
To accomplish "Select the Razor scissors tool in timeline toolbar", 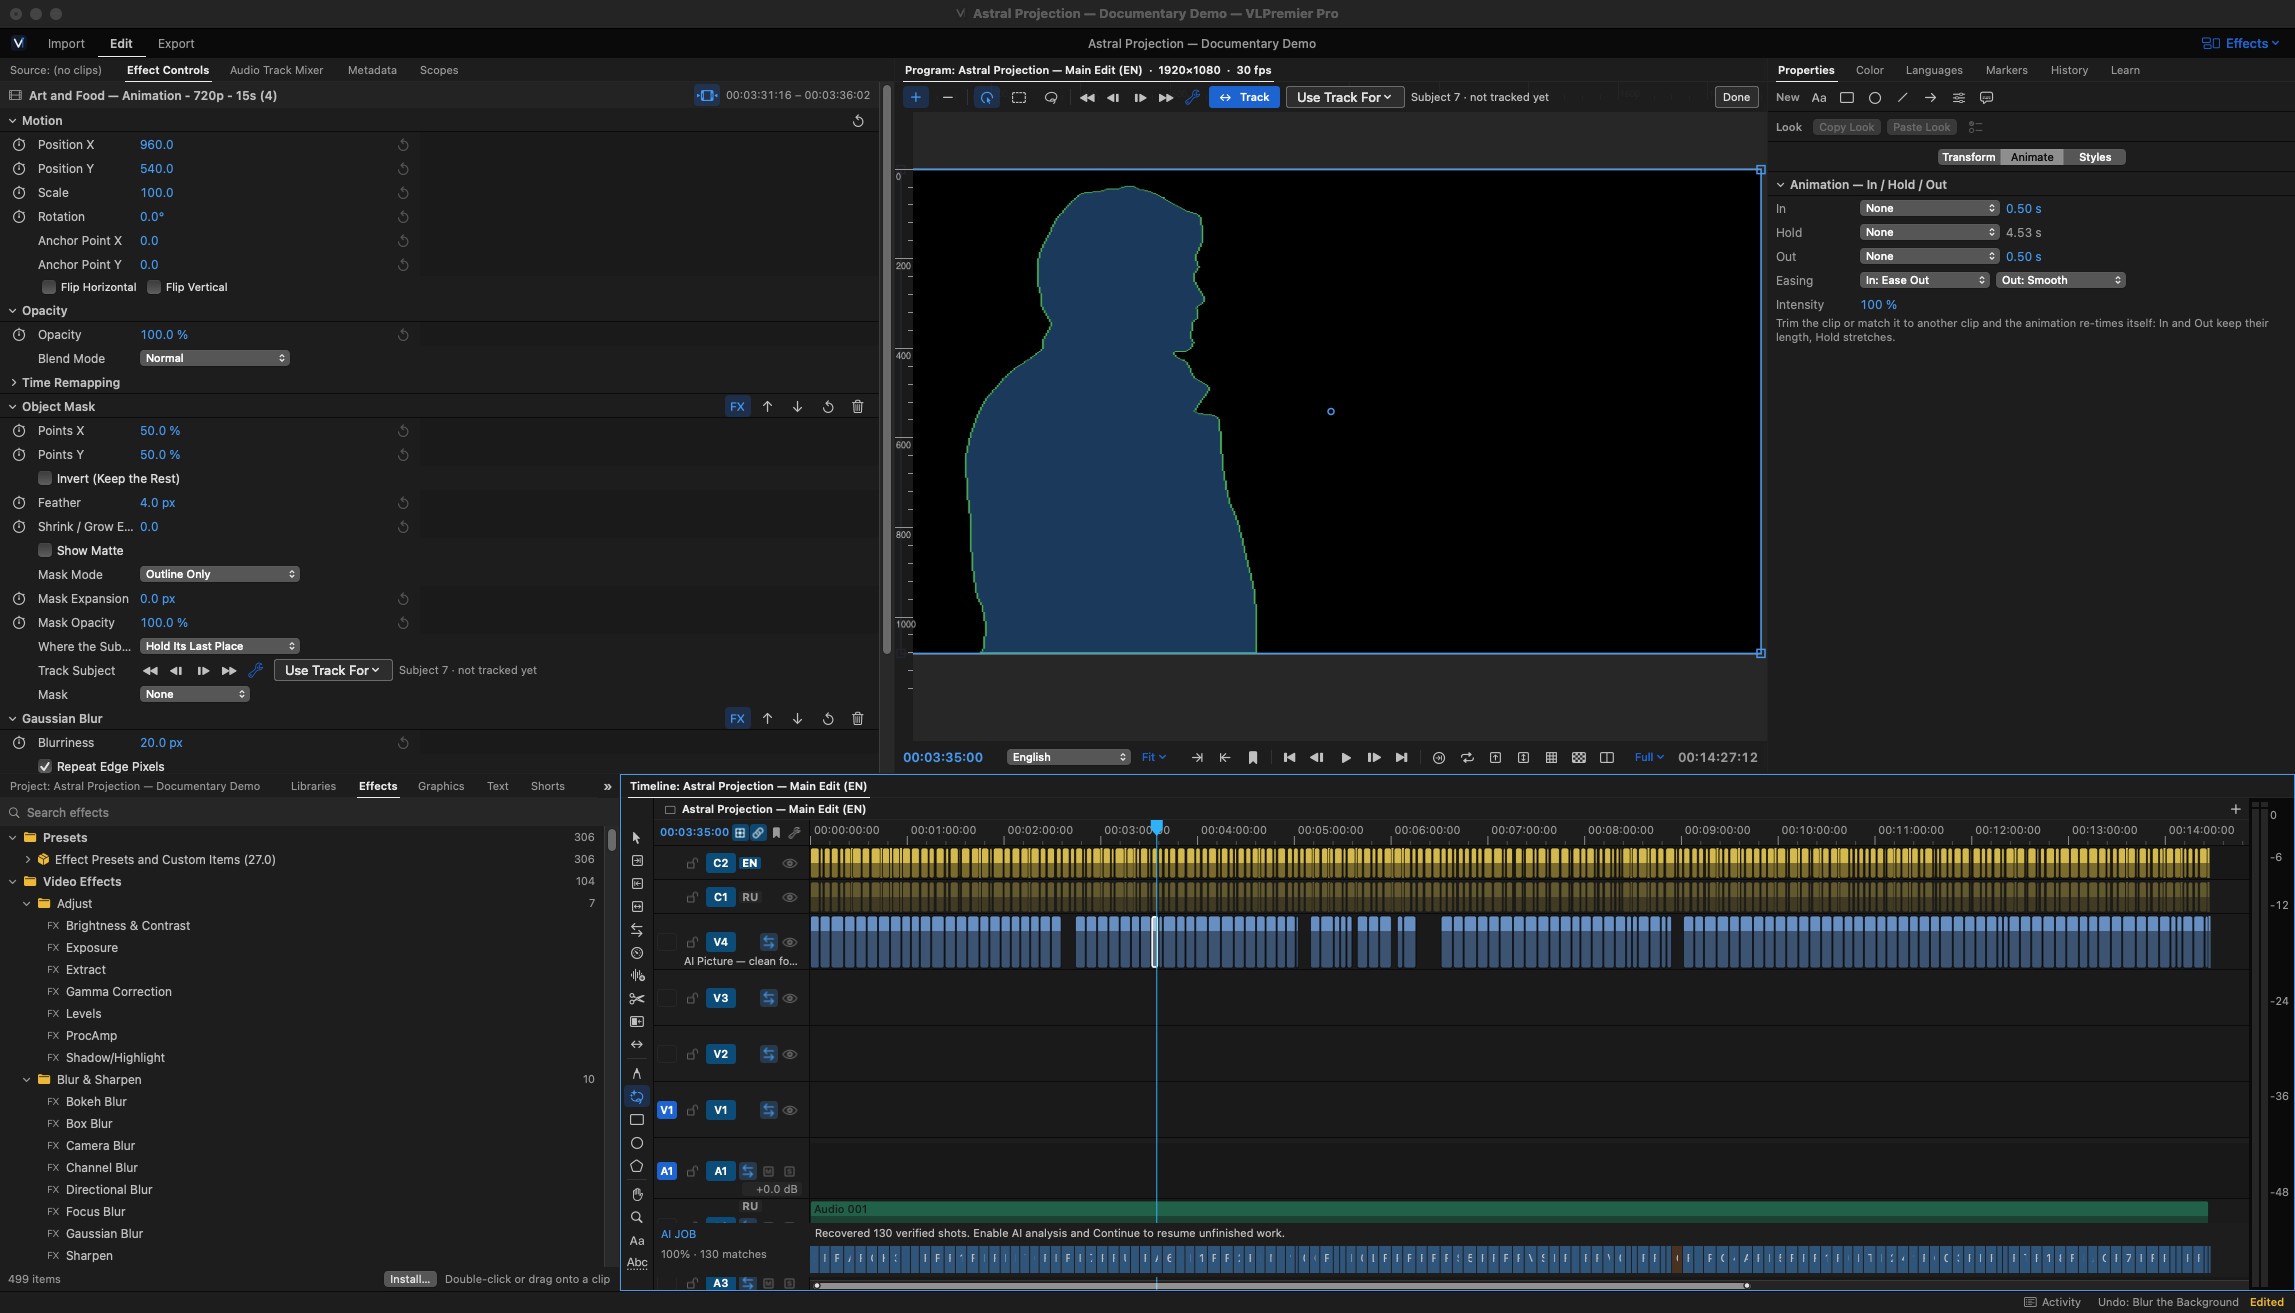I will 637,998.
